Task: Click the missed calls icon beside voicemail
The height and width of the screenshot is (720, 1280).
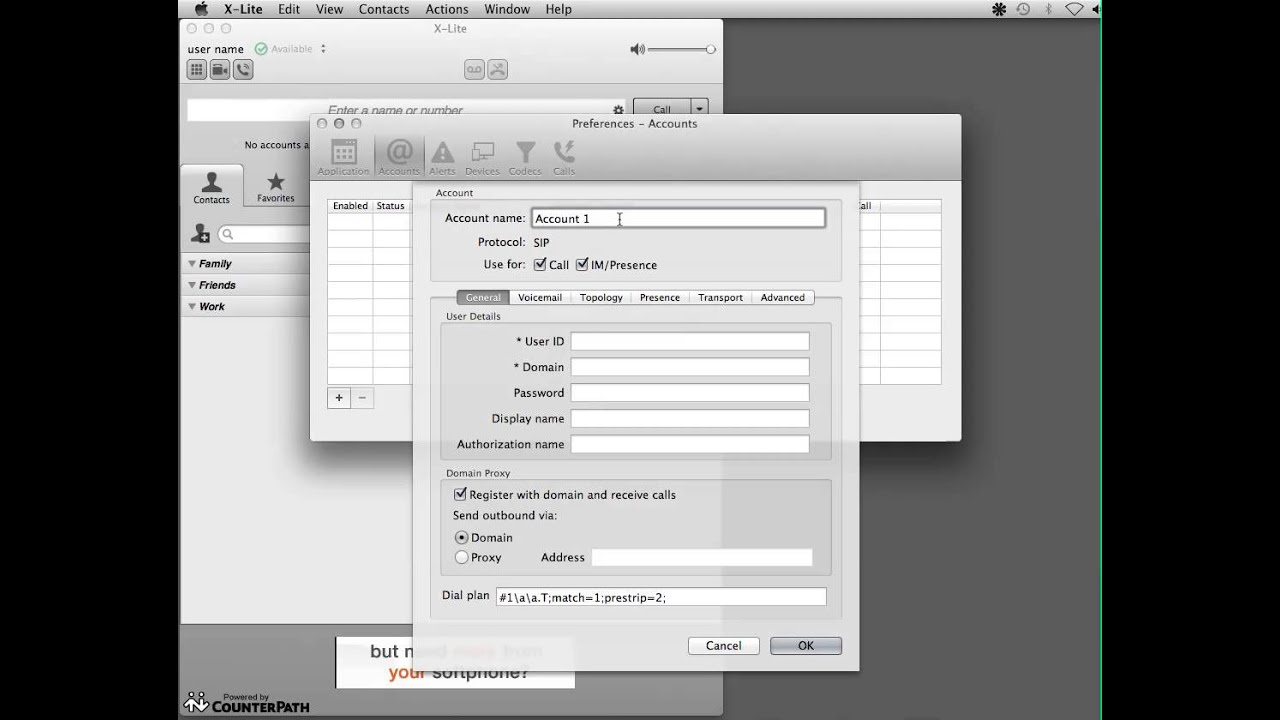Action: coord(497,69)
